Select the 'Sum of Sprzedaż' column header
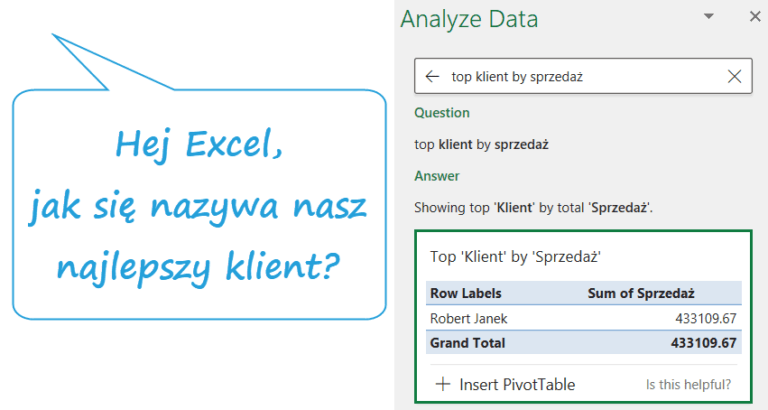This screenshot has height=410, width=768. (640, 293)
